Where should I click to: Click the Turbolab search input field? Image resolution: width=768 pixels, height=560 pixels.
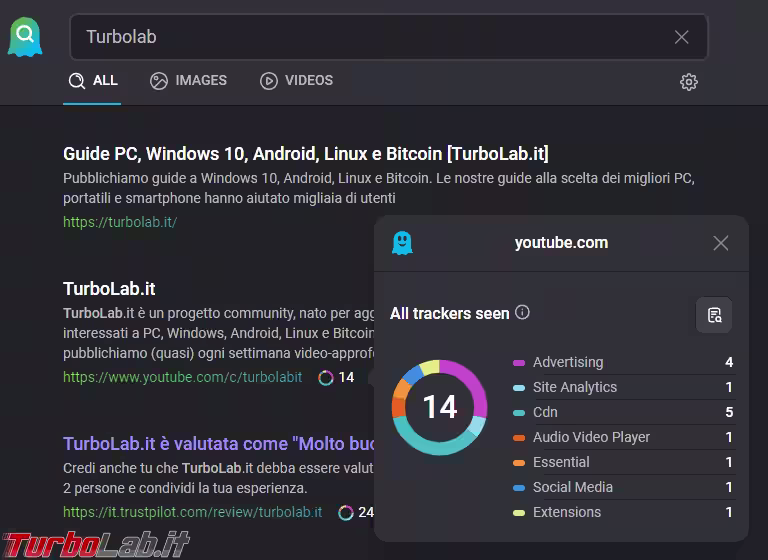click(x=389, y=37)
